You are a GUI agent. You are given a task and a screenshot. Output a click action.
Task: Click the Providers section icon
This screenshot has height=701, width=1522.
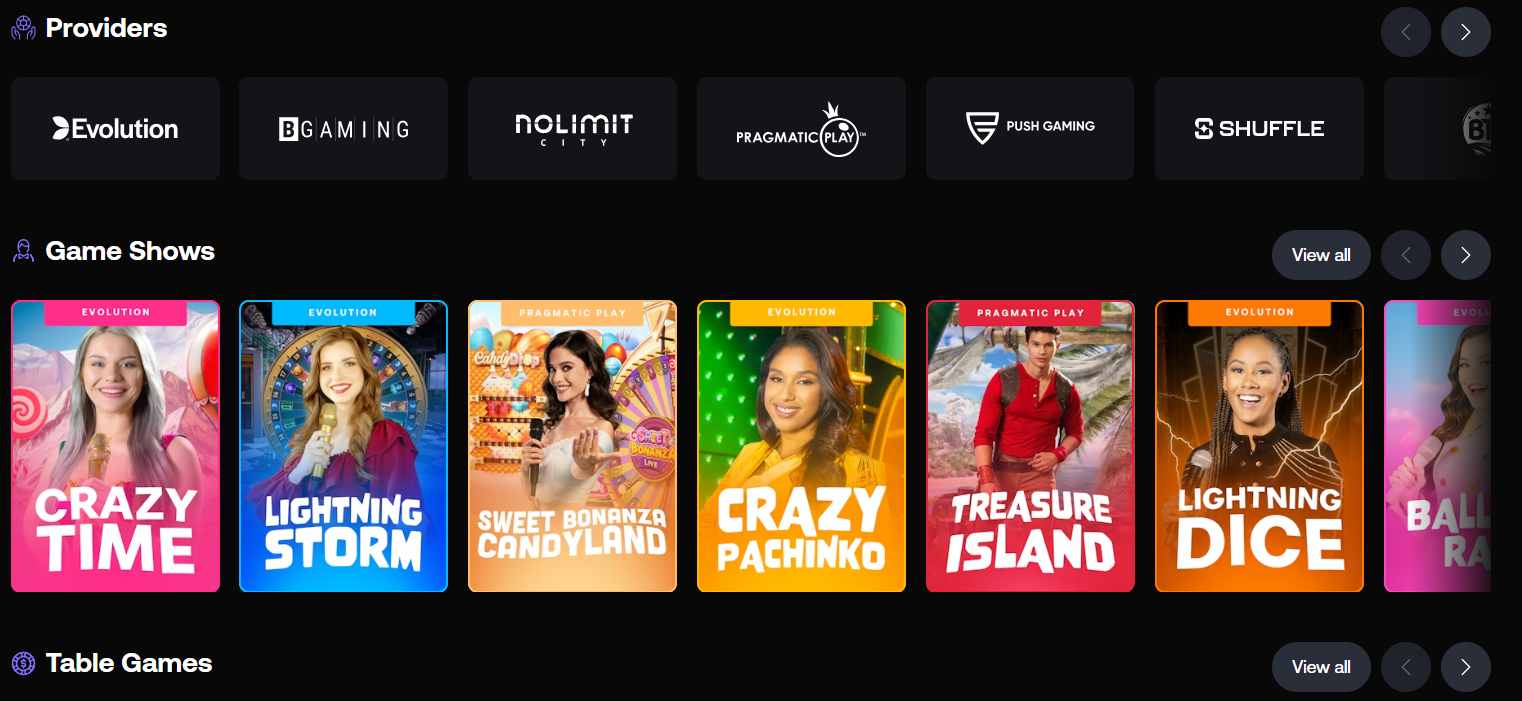click(x=23, y=28)
